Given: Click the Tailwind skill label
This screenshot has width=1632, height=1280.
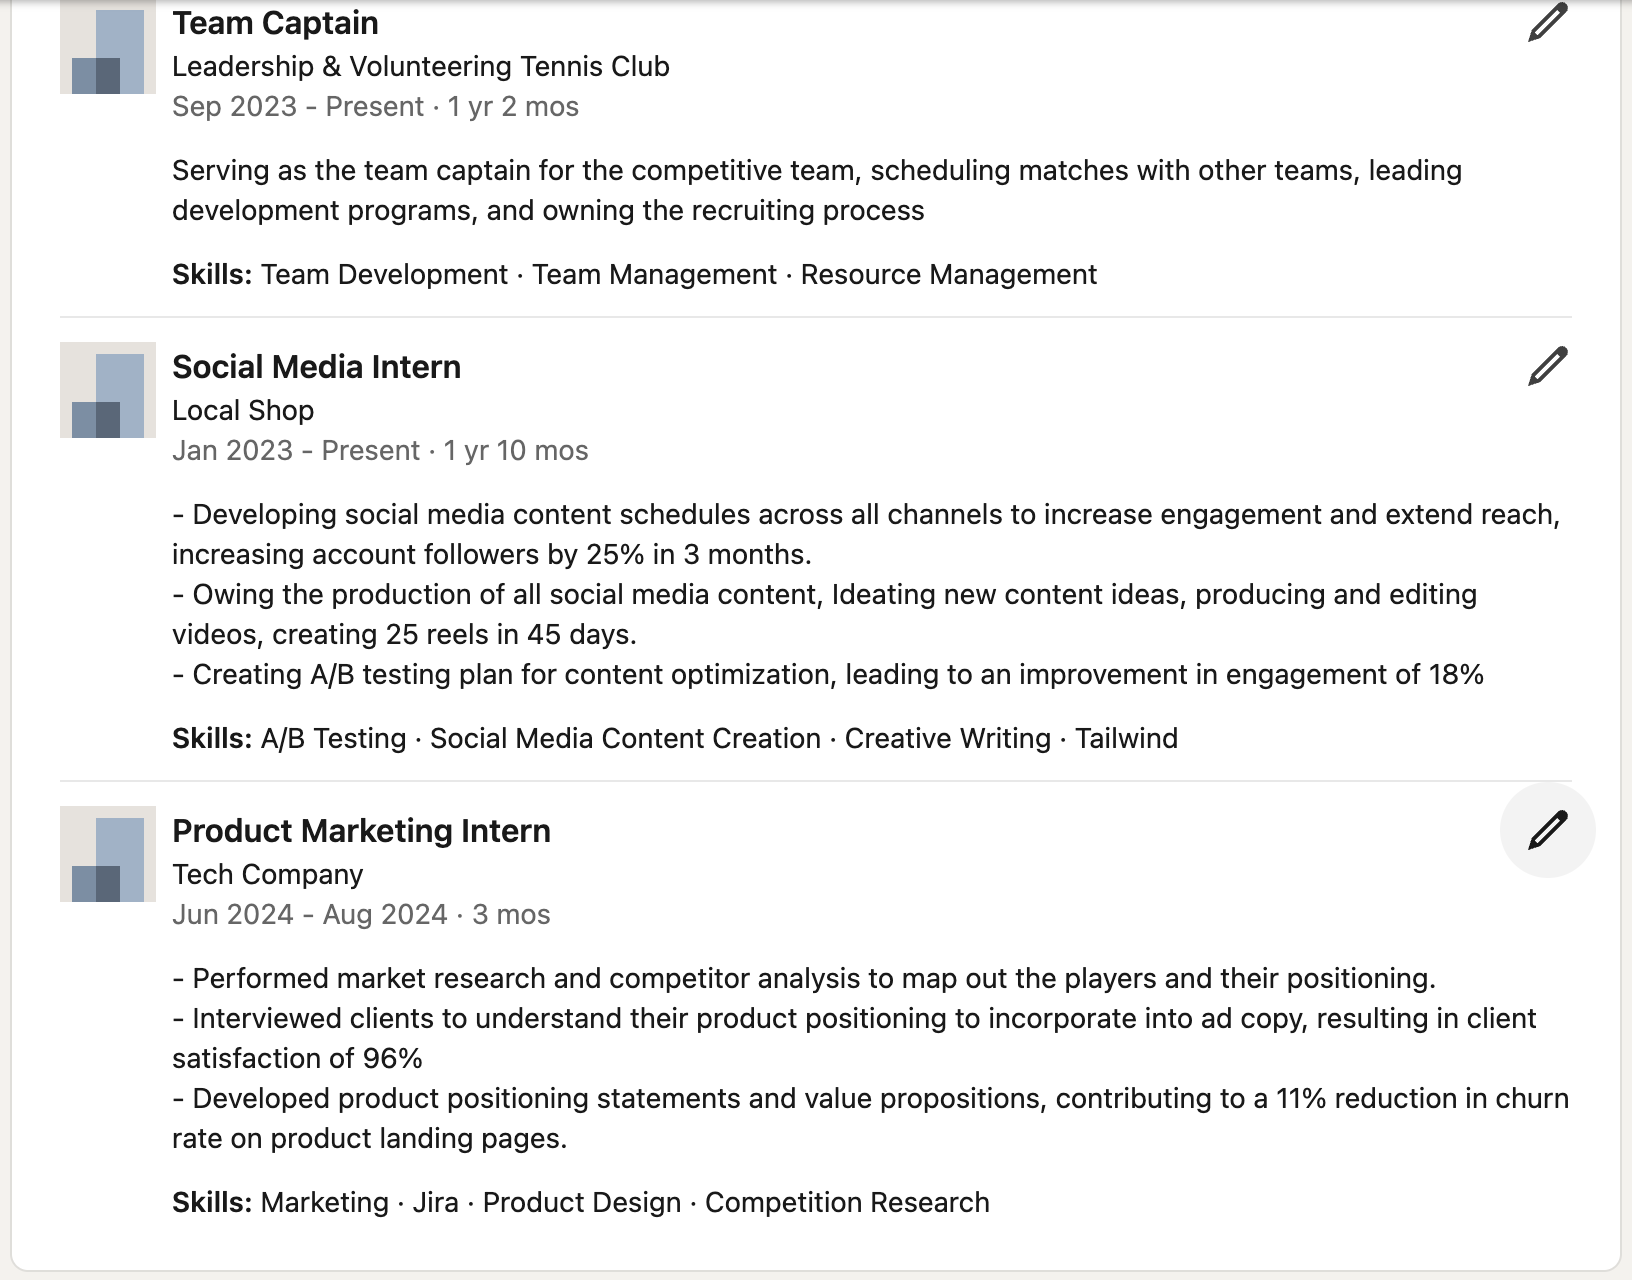Looking at the screenshot, I should point(1127,738).
